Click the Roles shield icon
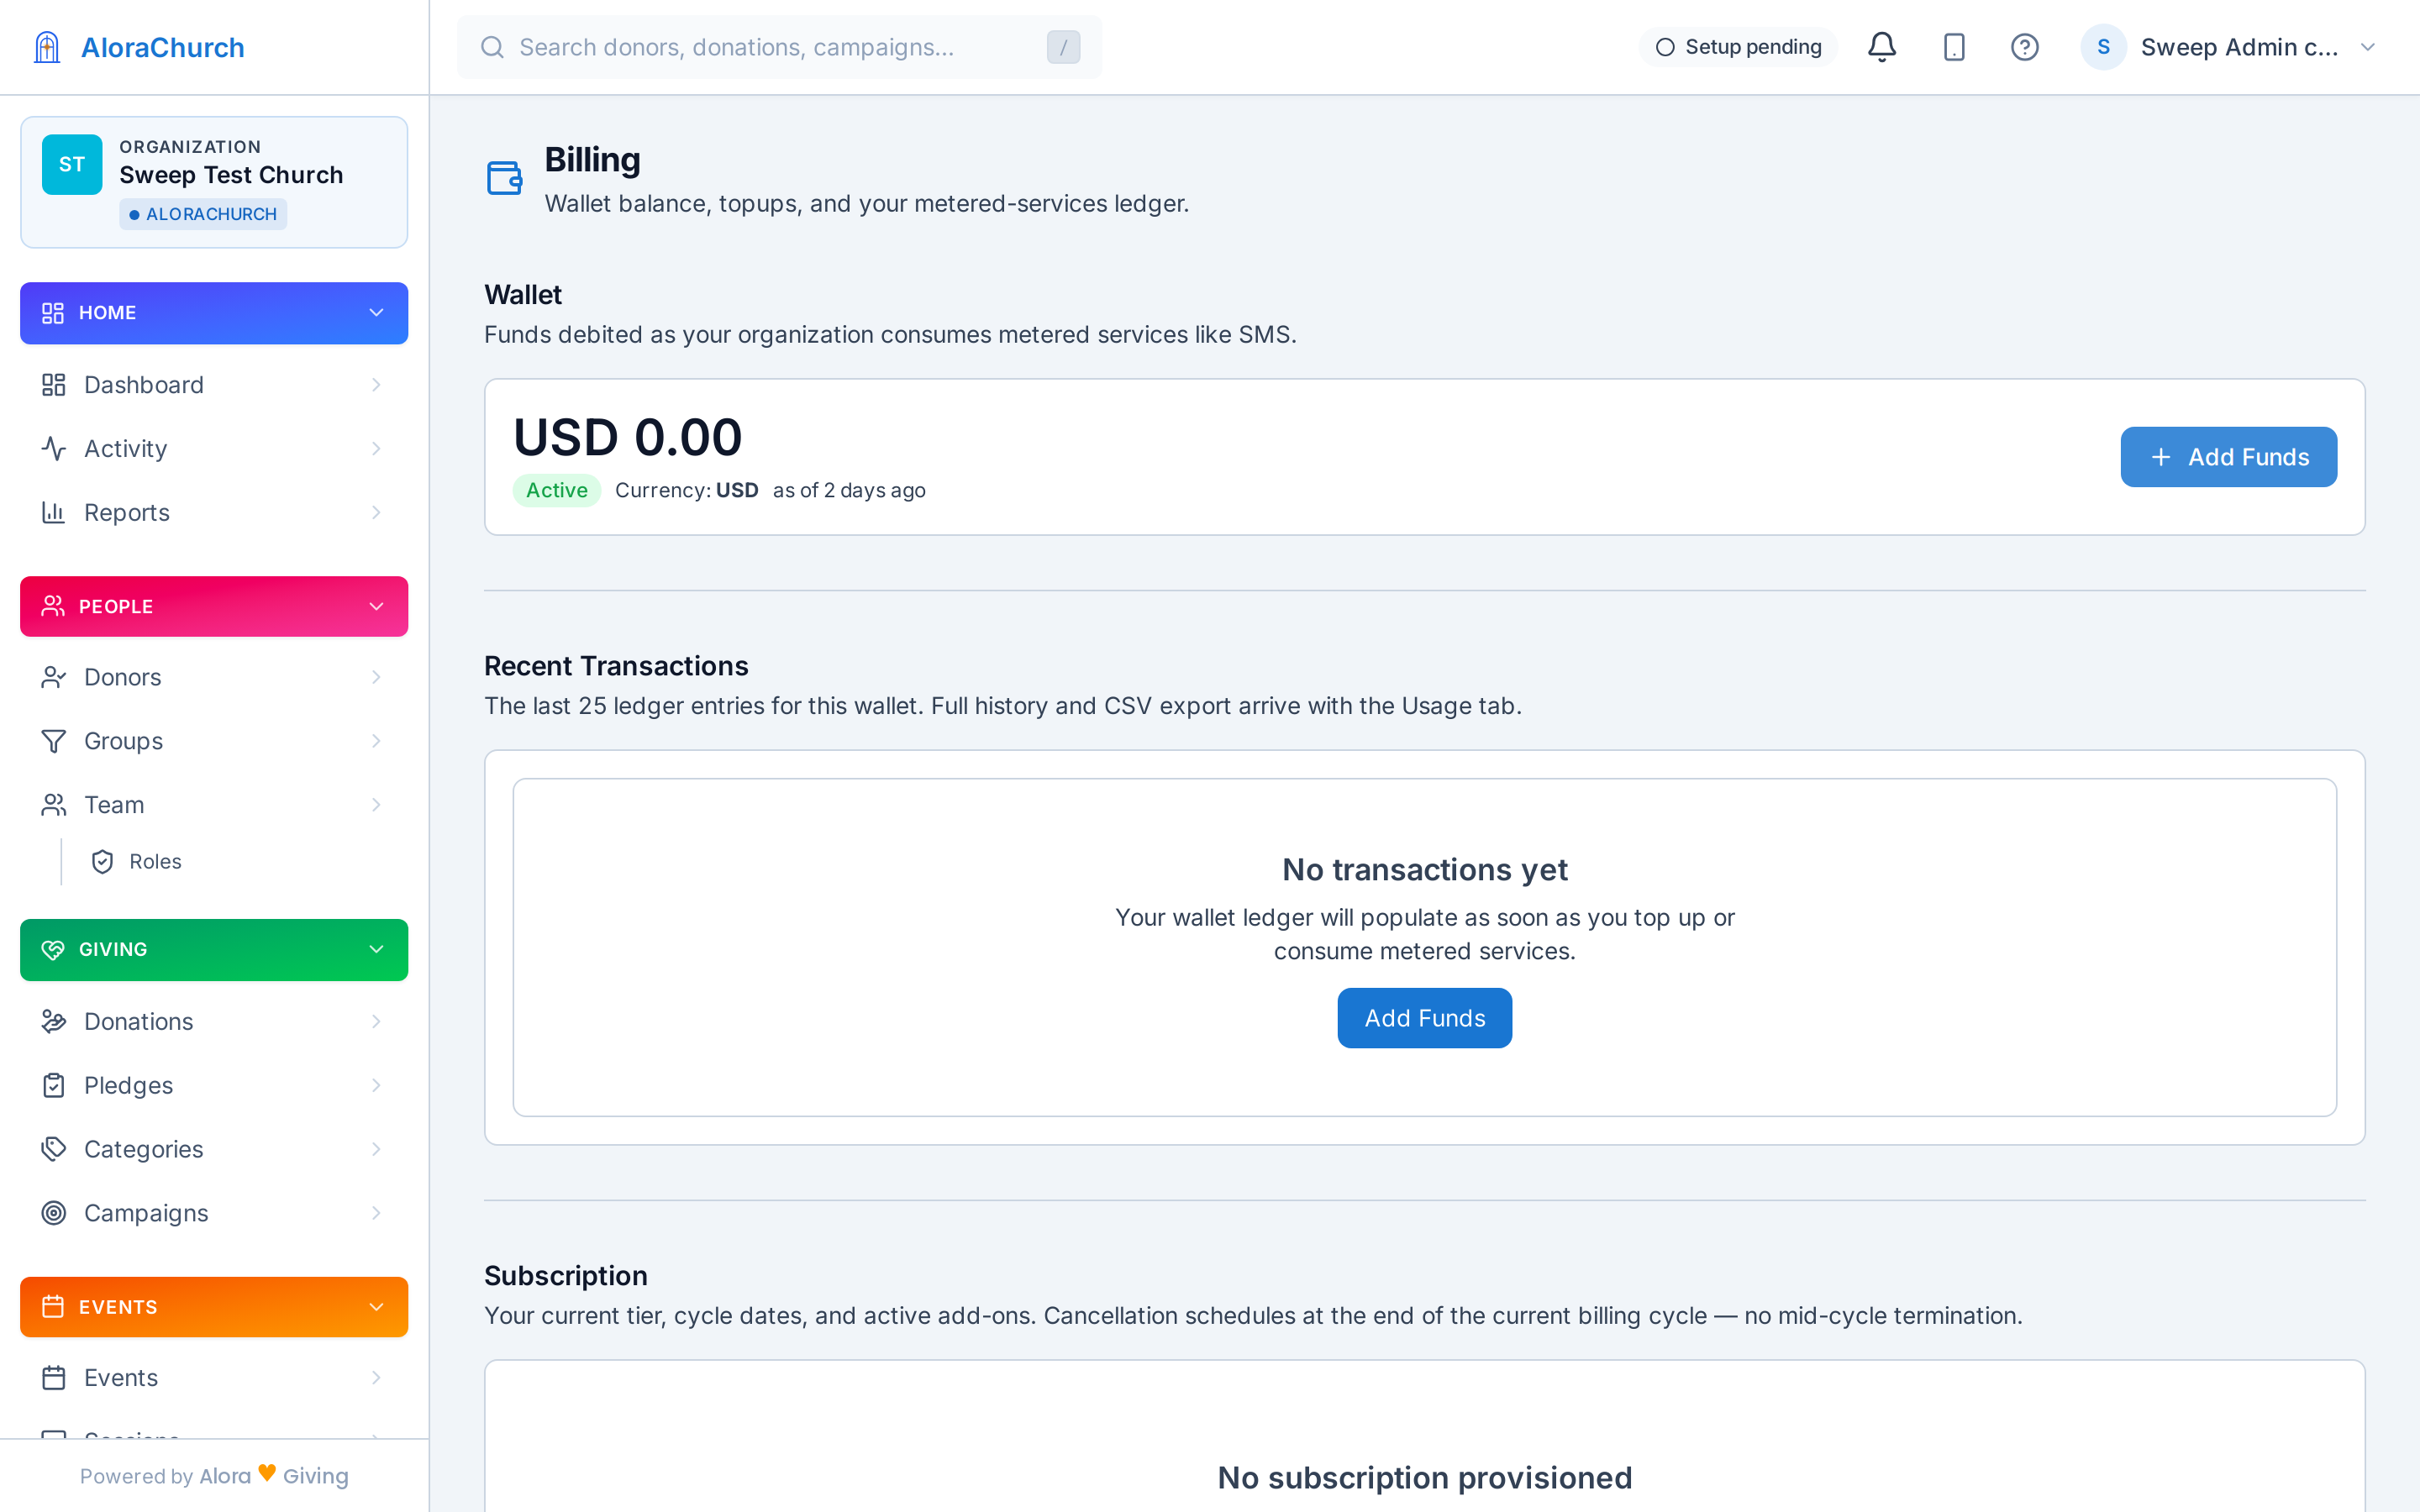 click(x=102, y=862)
